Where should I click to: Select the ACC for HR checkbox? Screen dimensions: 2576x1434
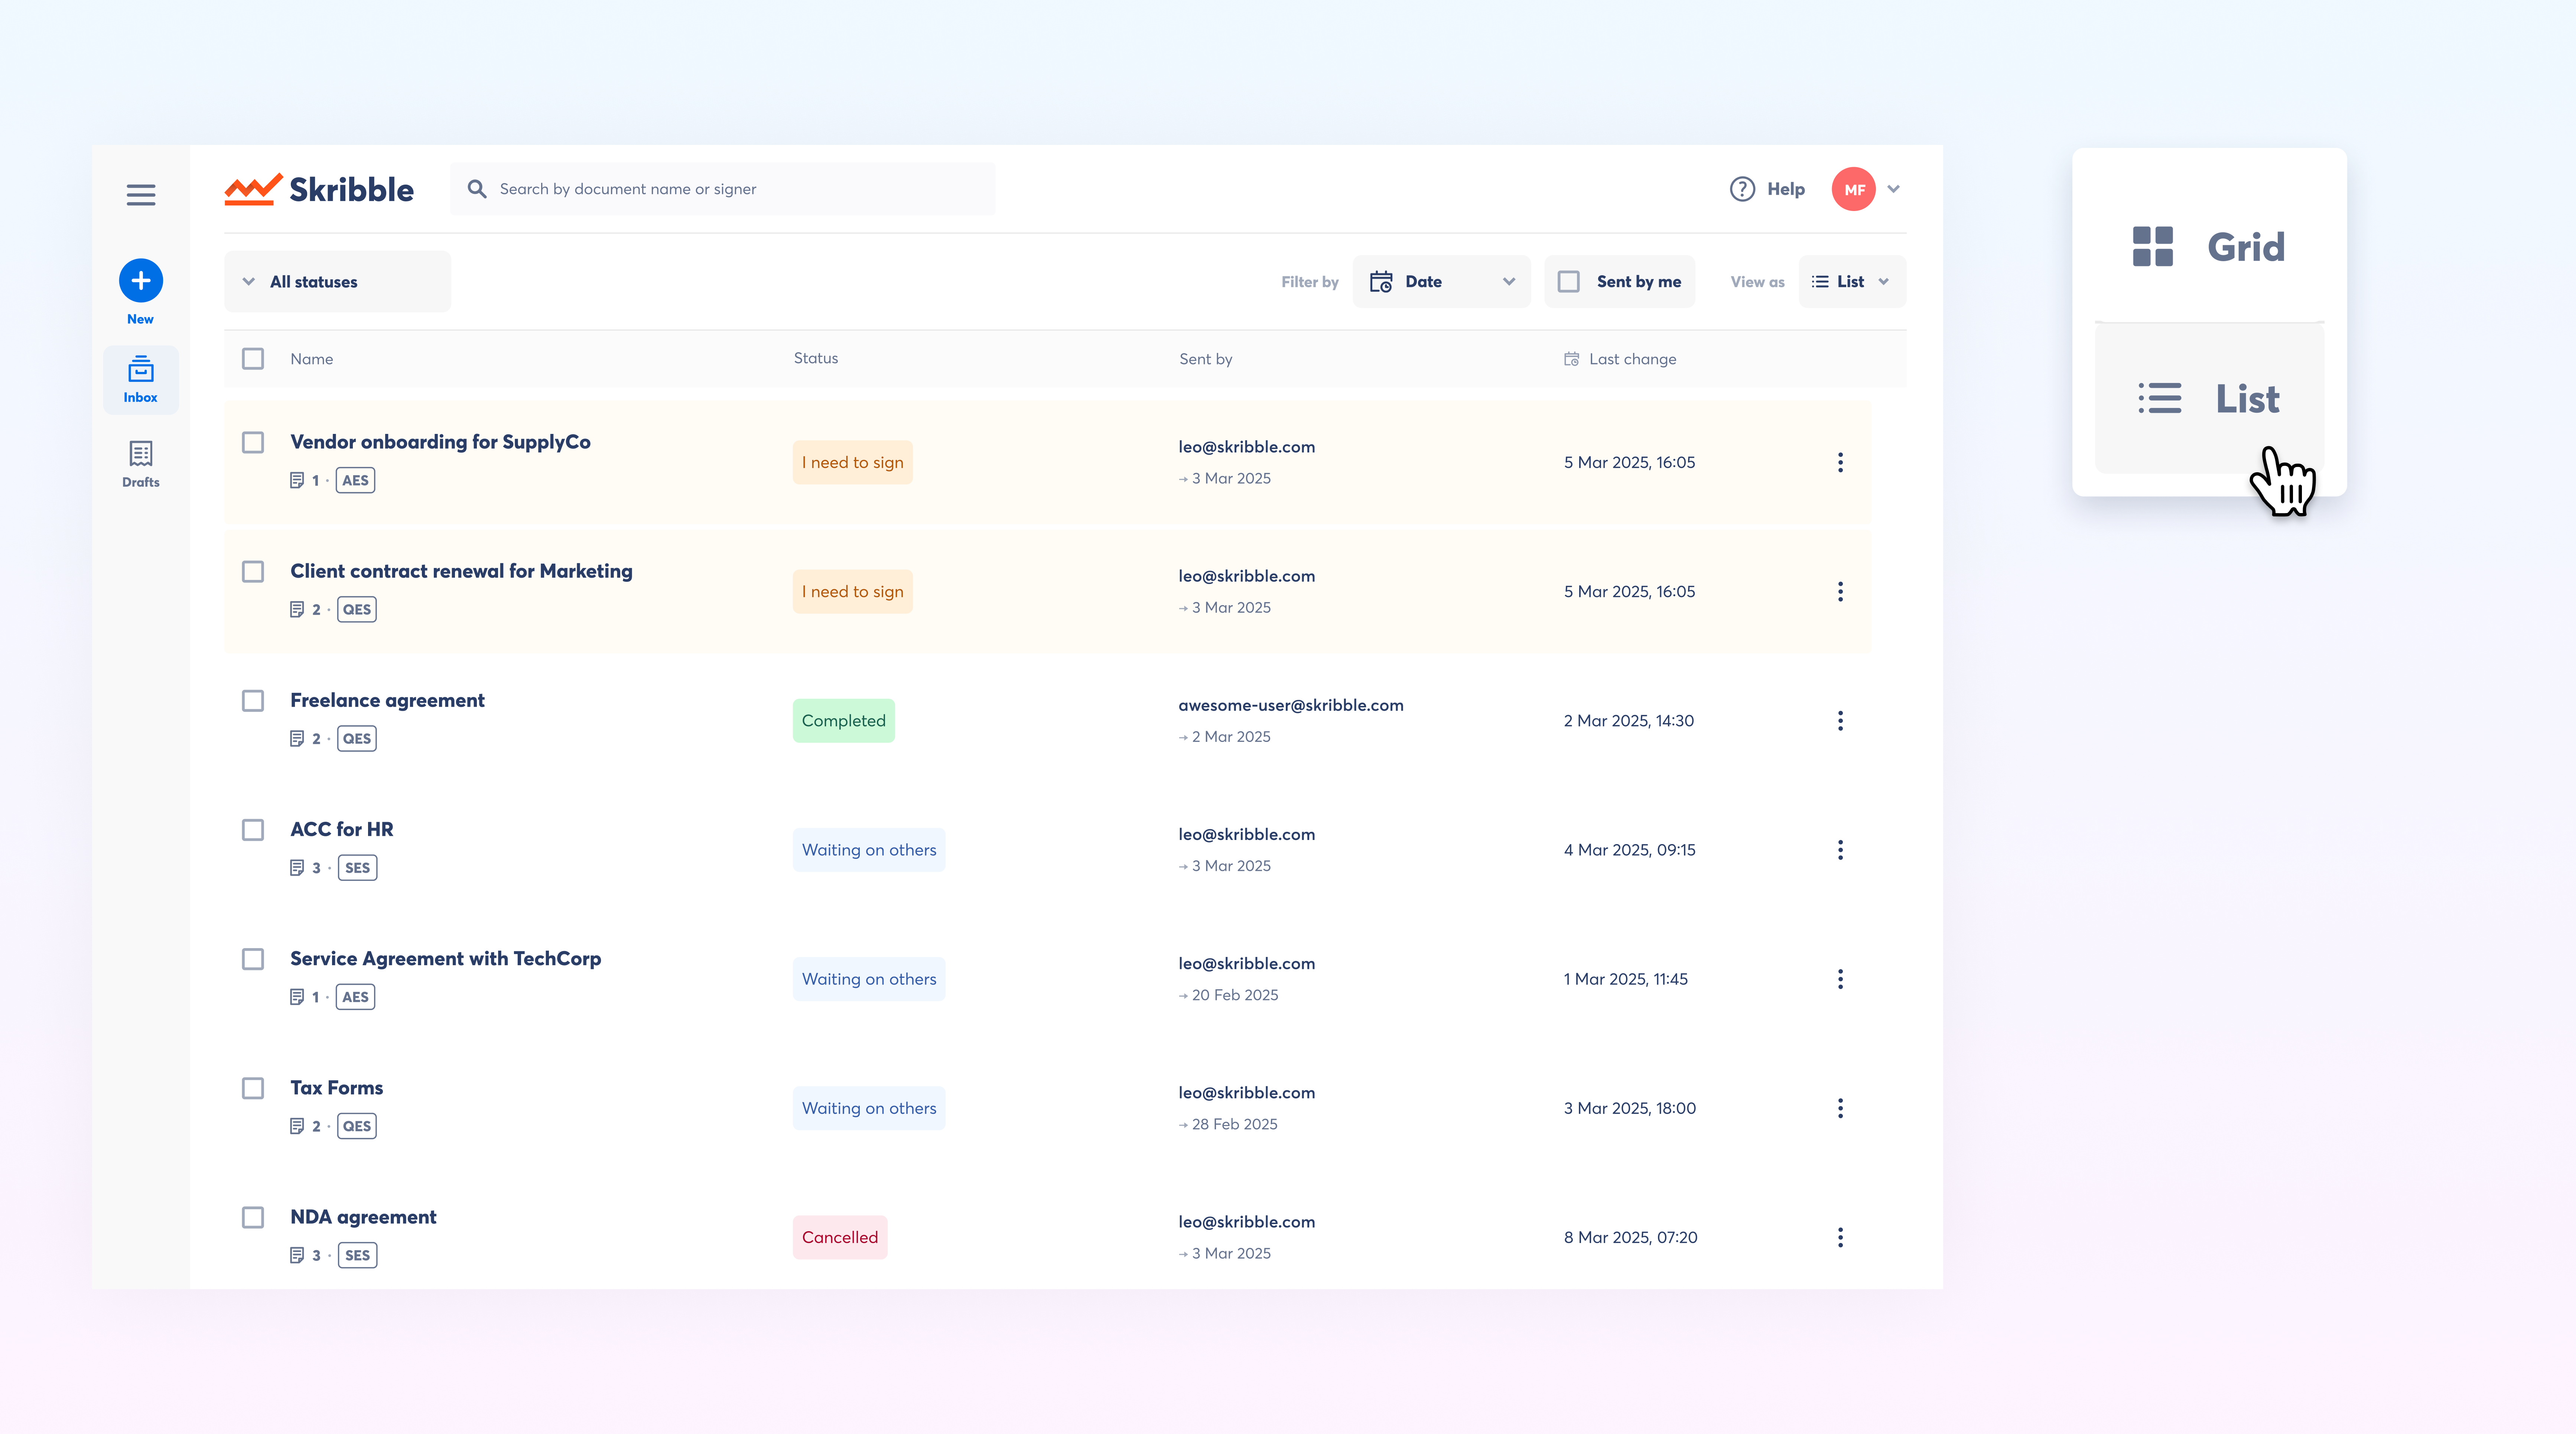[253, 830]
